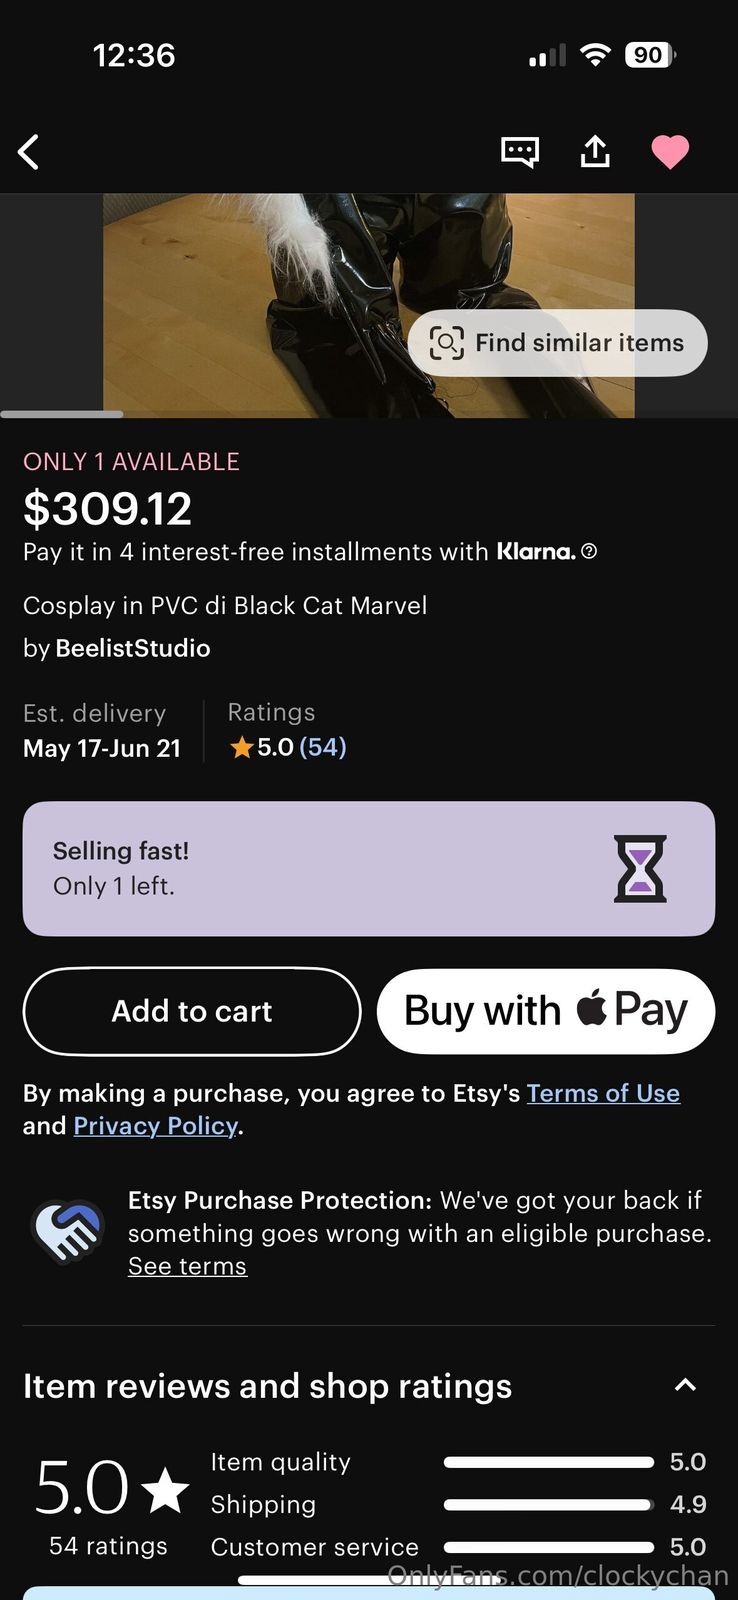
Task: Open the 54 ratings count link
Action: click(322, 747)
